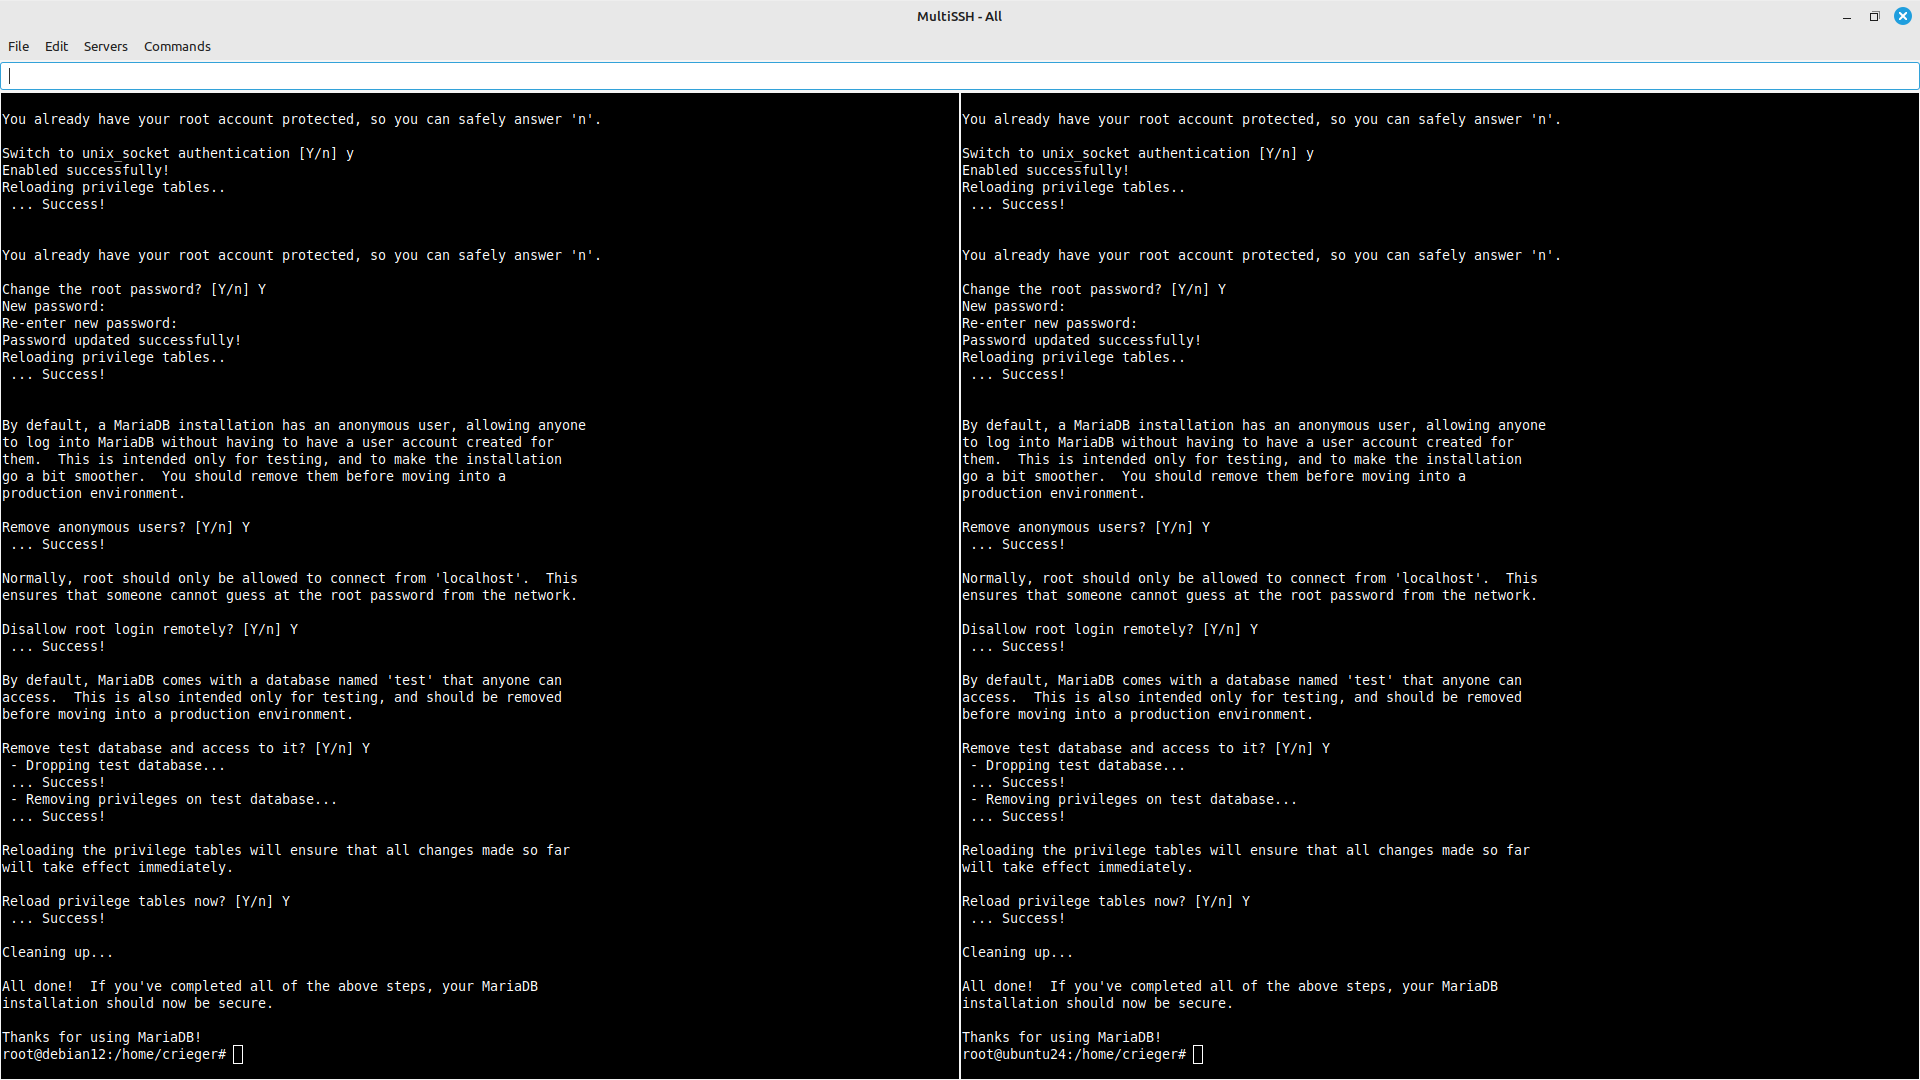Click 'Cleaning up...' in the debian12 pane

tap(58, 952)
